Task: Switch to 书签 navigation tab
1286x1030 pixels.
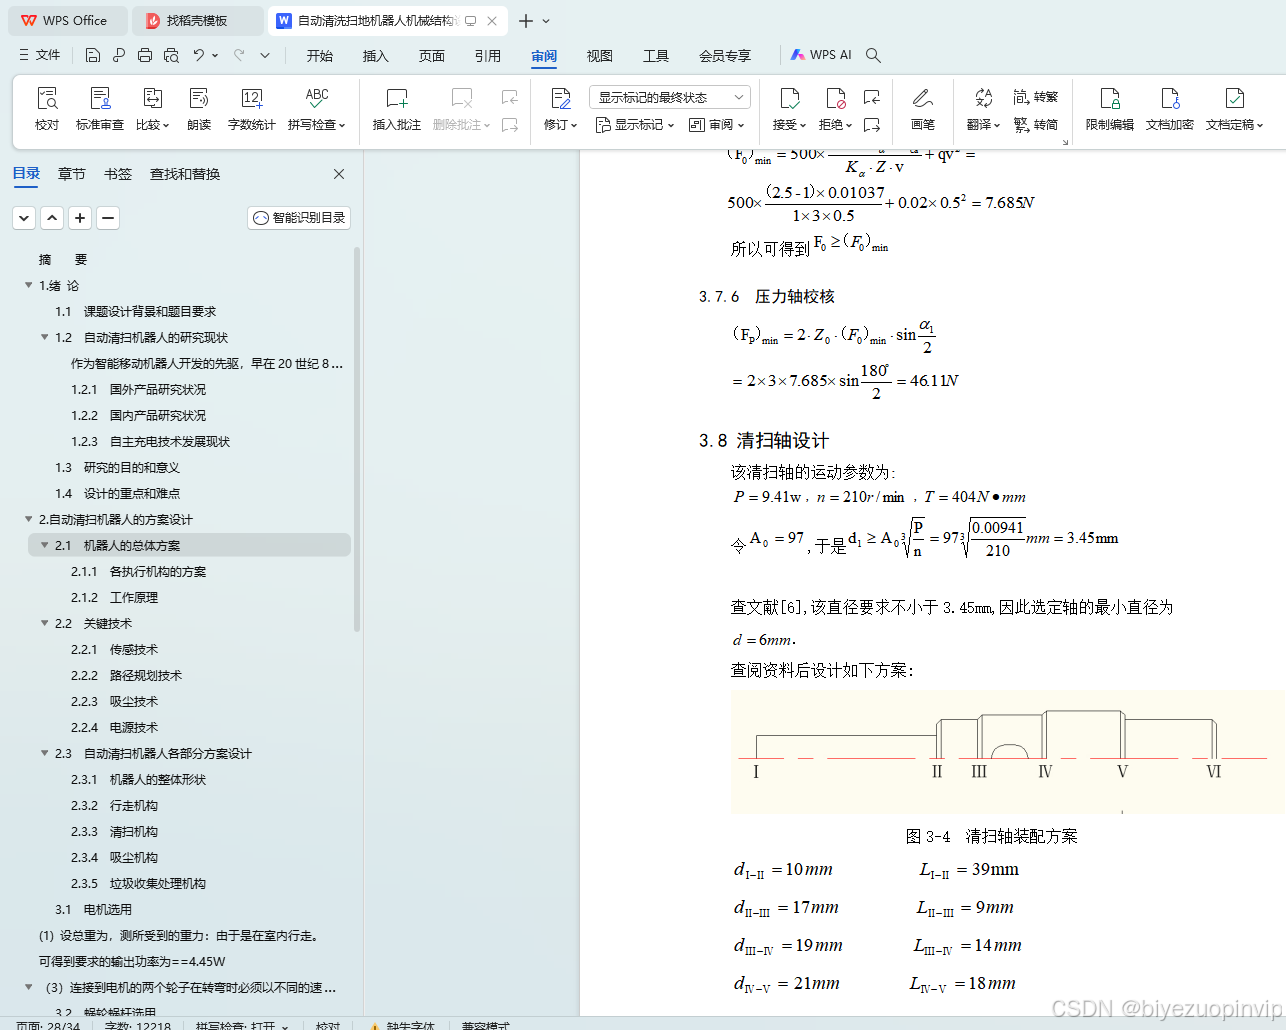Action: [118, 174]
